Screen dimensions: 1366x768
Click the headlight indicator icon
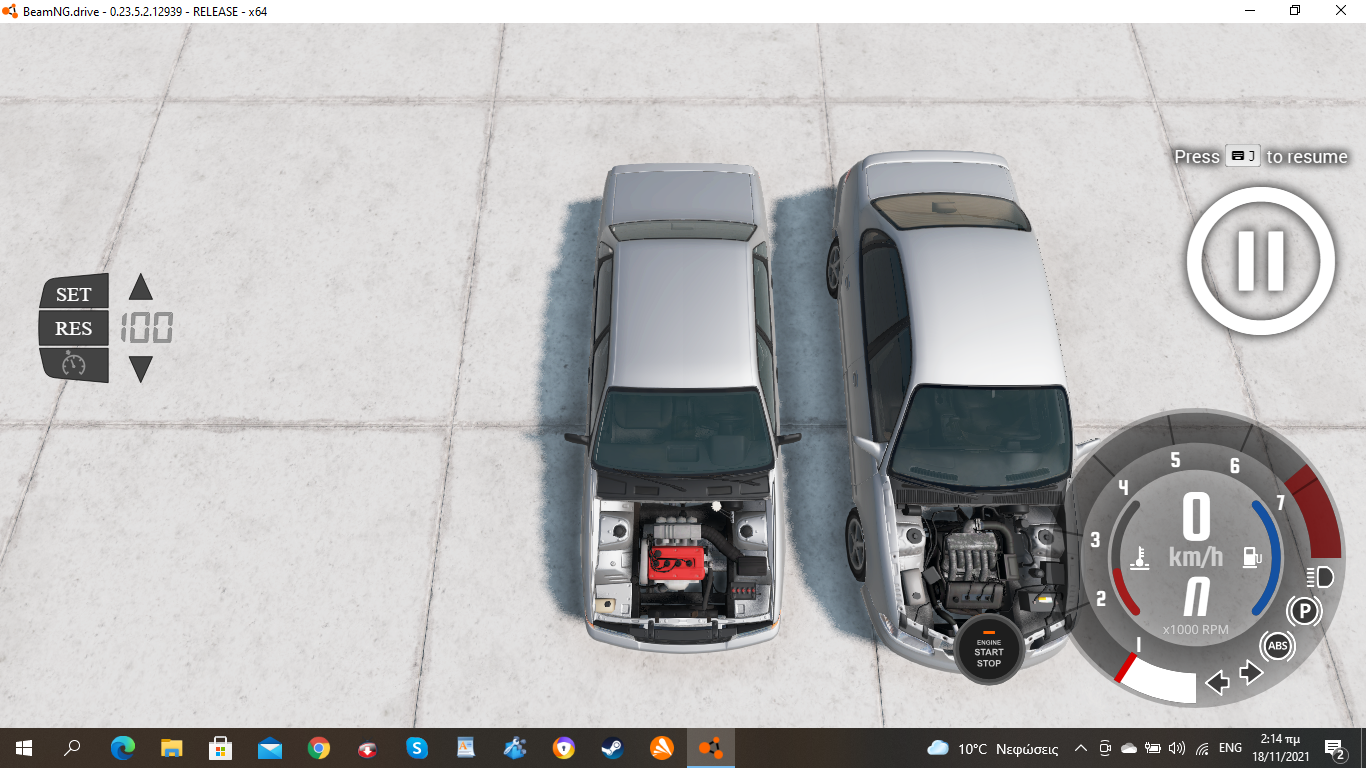tap(1320, 577)
